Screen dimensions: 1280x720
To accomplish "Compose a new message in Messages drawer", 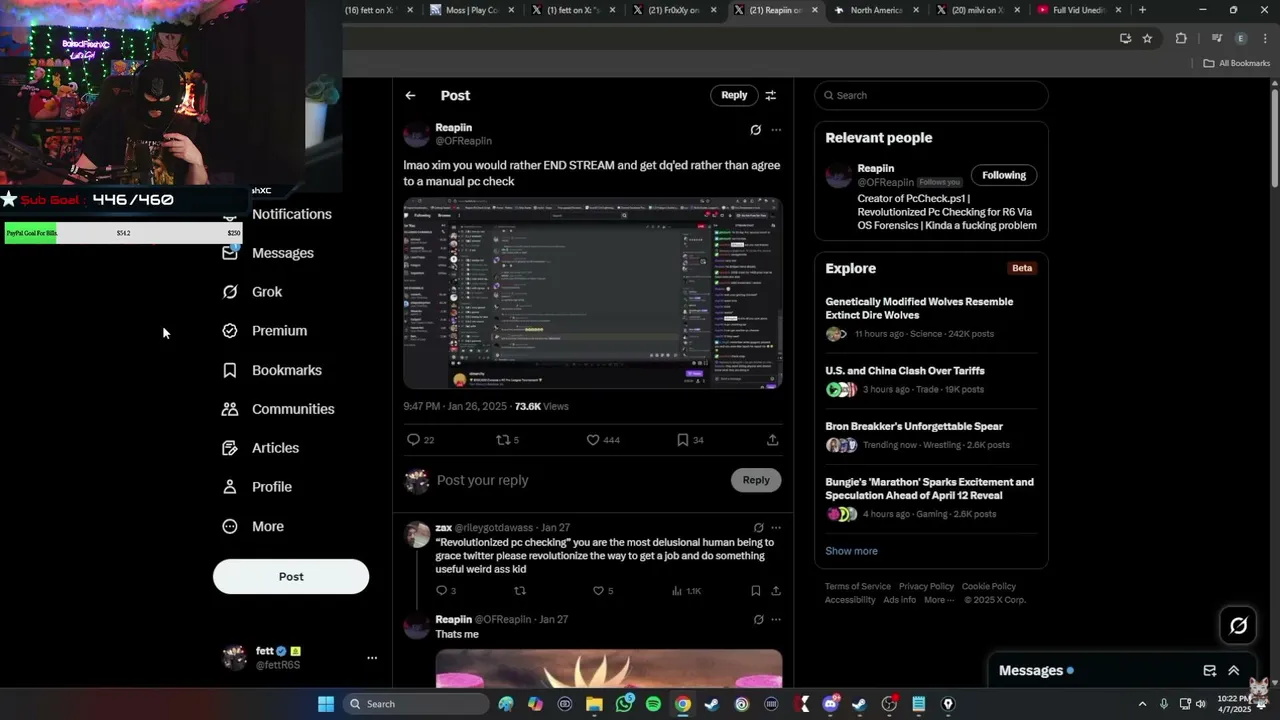I will [1210, 671].
